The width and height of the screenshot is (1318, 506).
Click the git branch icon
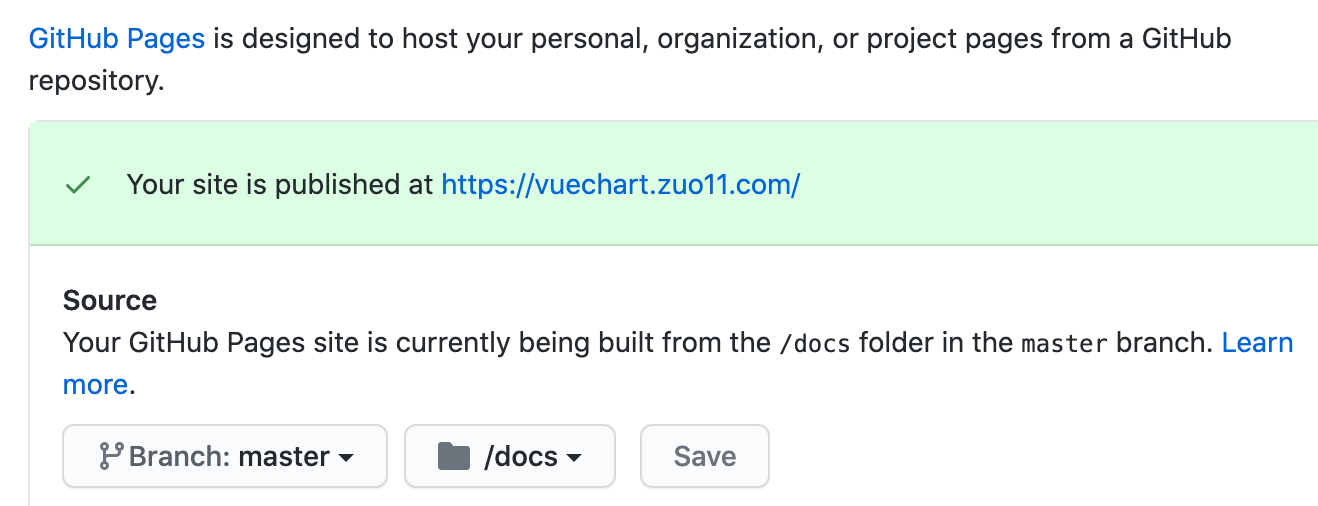(x=110, y=457)
